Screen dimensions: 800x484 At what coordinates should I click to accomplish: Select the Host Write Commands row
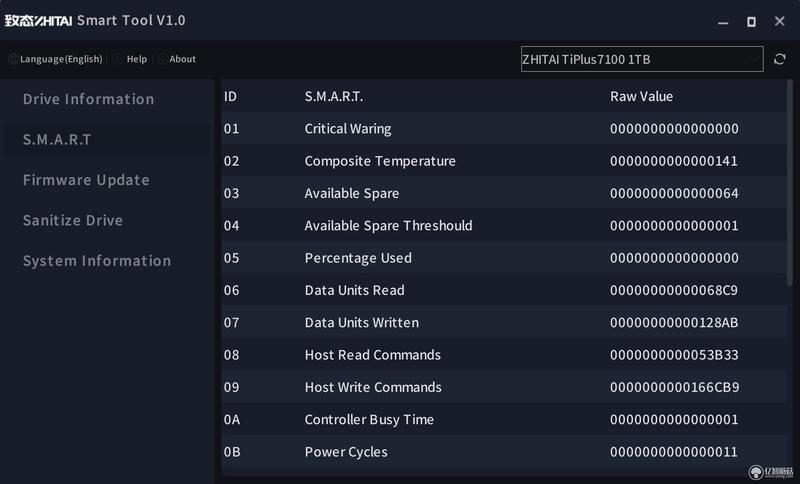504,387
